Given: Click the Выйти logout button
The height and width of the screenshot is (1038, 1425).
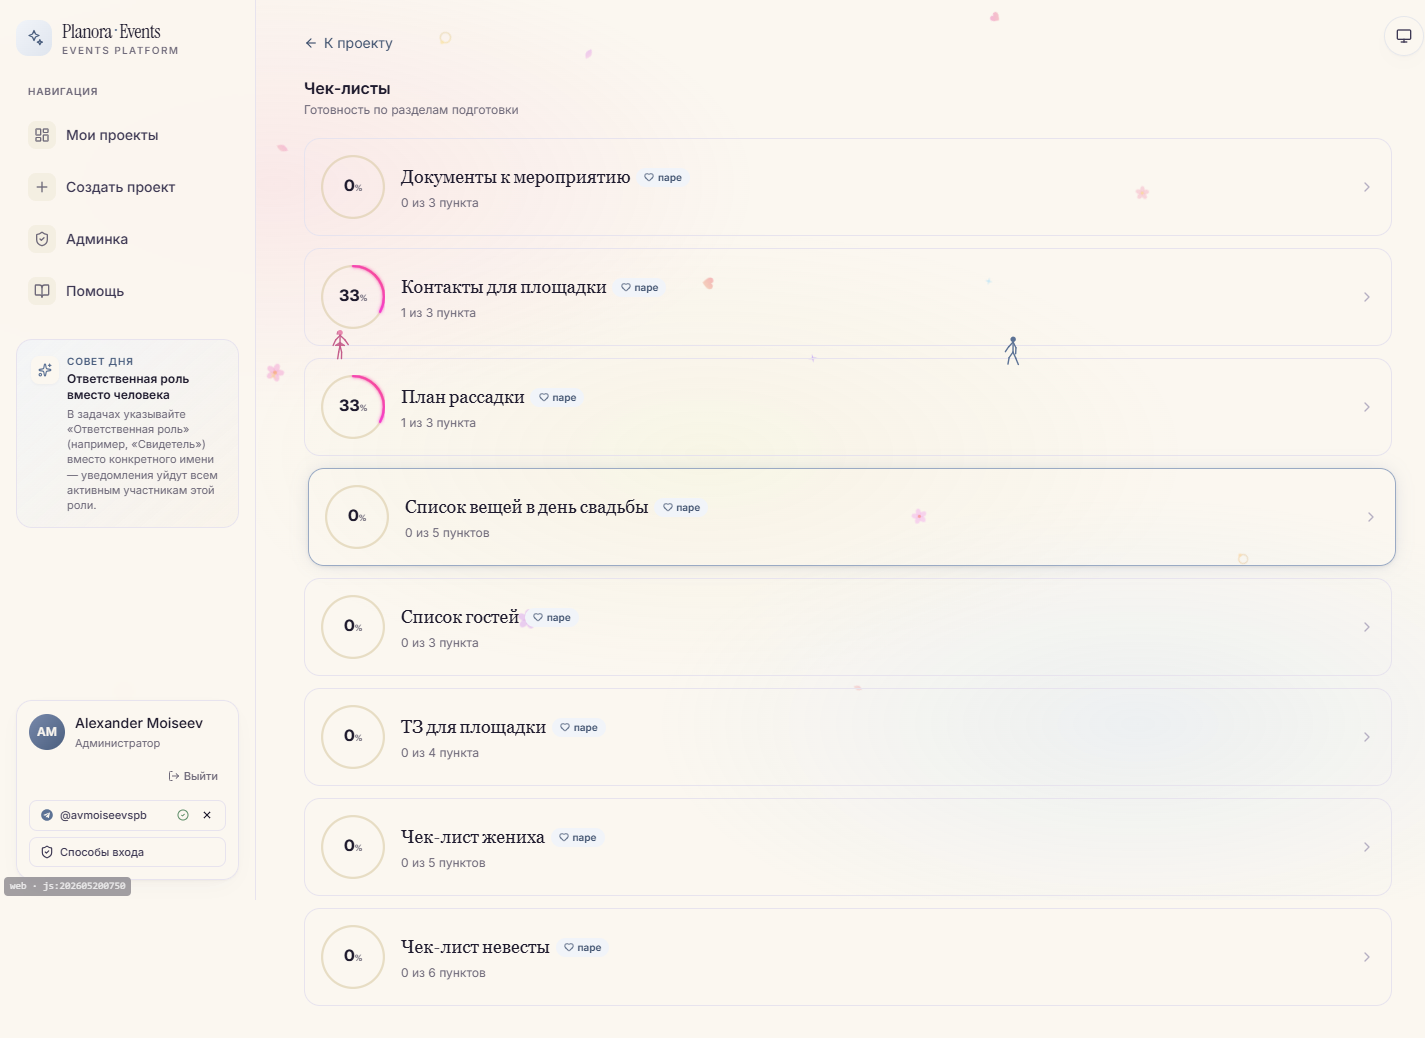Looking at the screenshot, I should (x=193, y=776).
